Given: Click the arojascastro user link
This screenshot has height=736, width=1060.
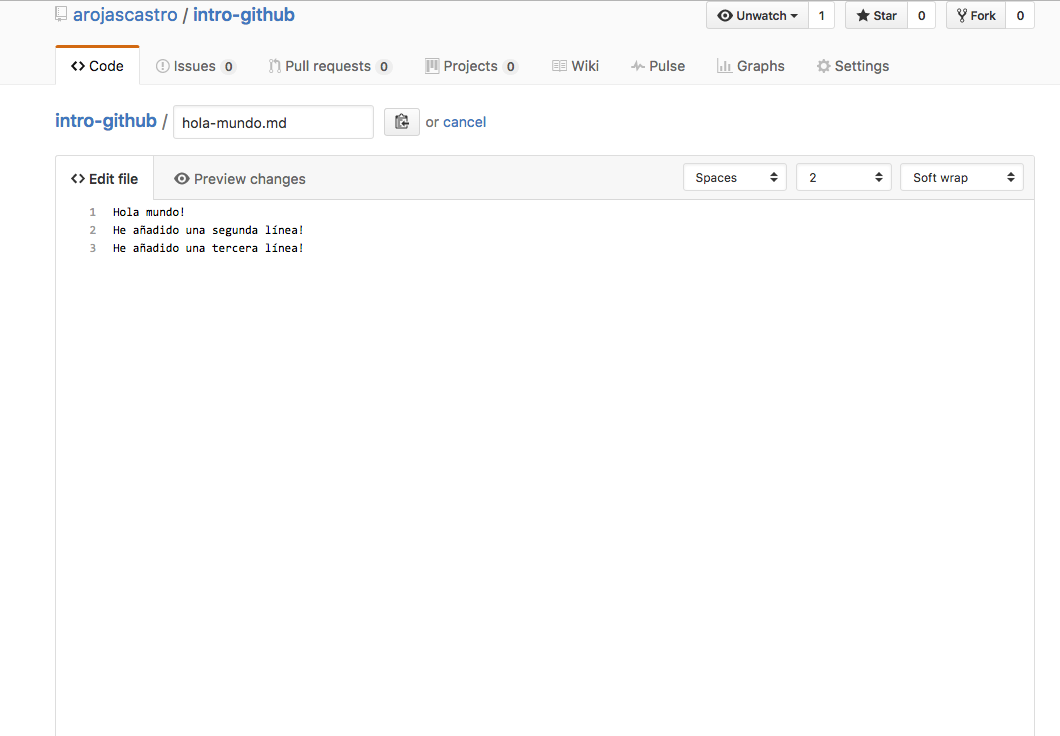Looking at the screenshot, I should pos(125,15).
